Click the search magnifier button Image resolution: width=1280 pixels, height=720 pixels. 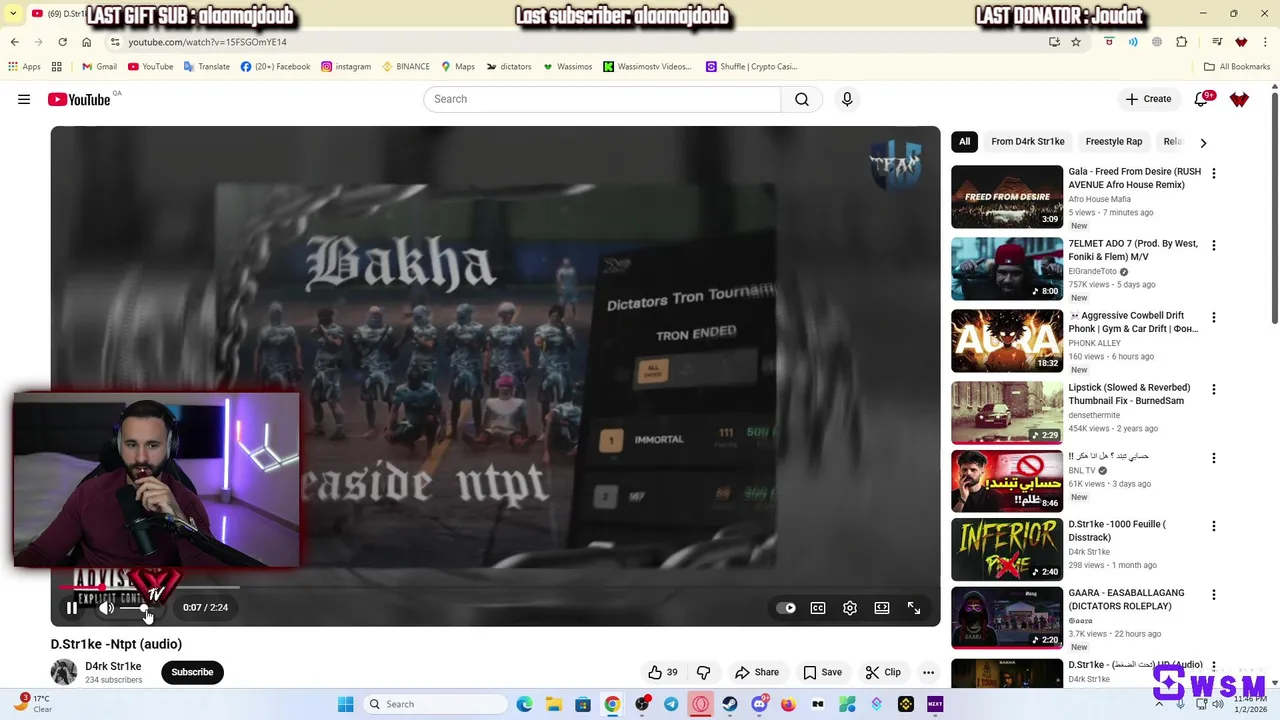(802, 99)
